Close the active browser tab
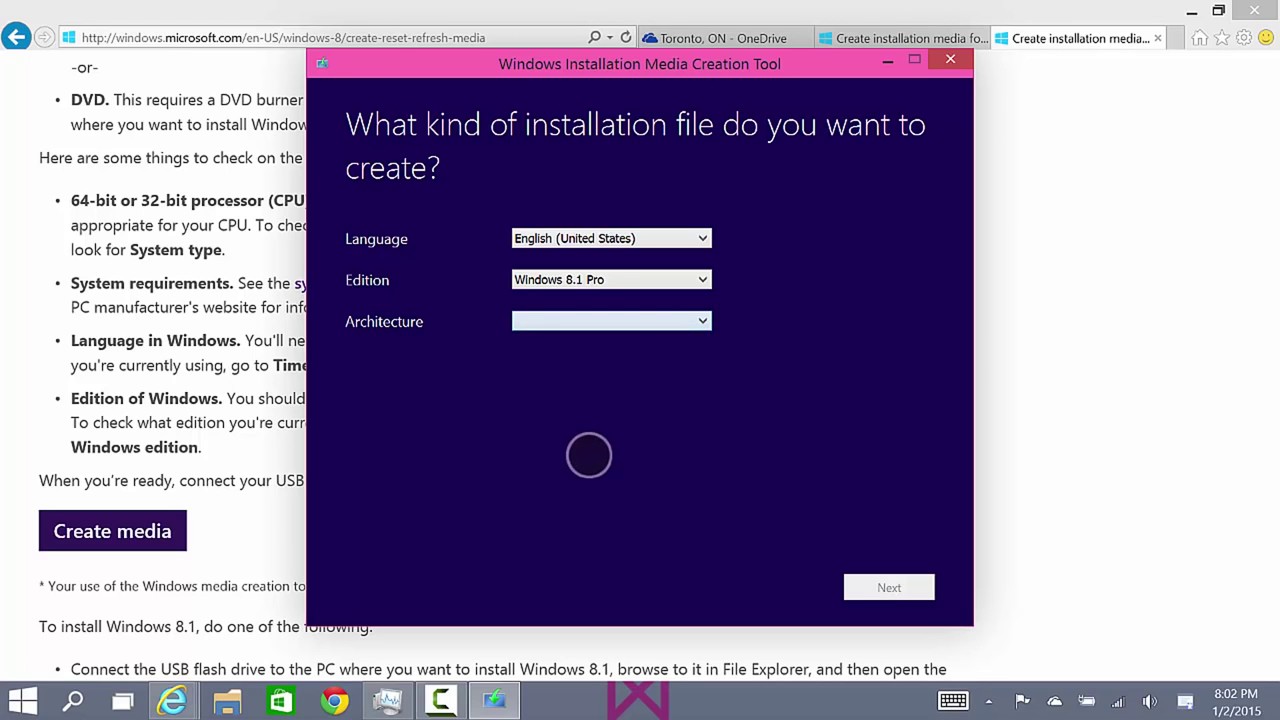Viewport: 1280px width, 720px height. 1158,38
